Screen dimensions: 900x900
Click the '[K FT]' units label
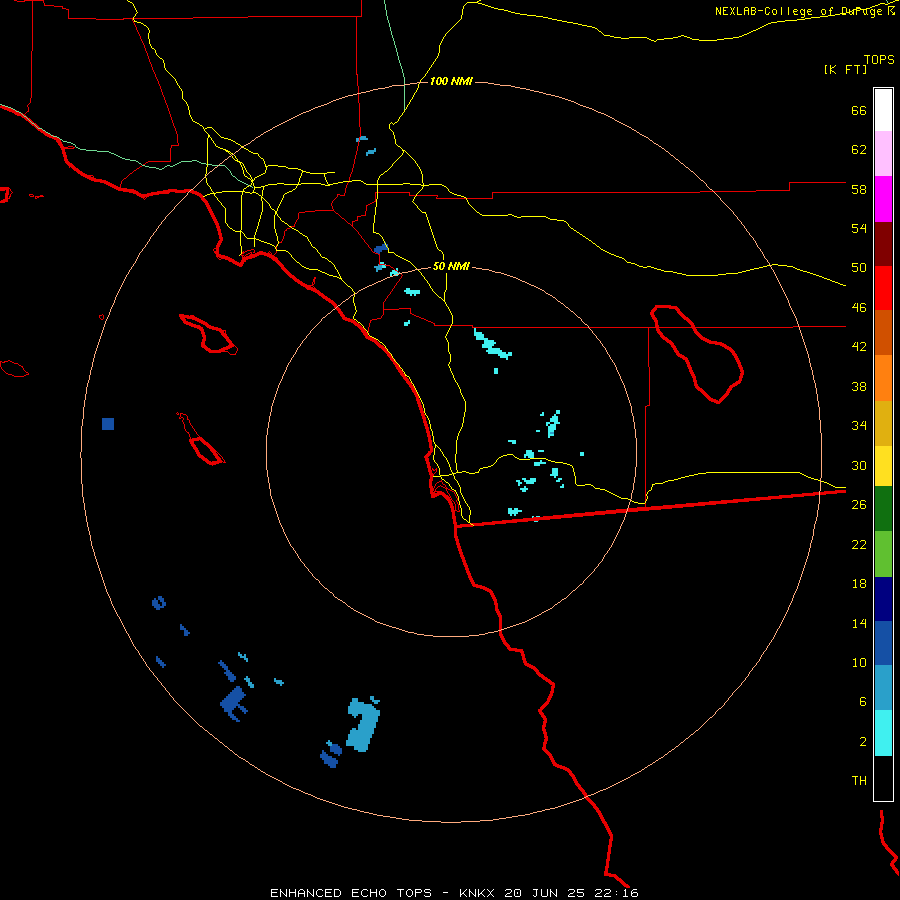tap(845, 69)
